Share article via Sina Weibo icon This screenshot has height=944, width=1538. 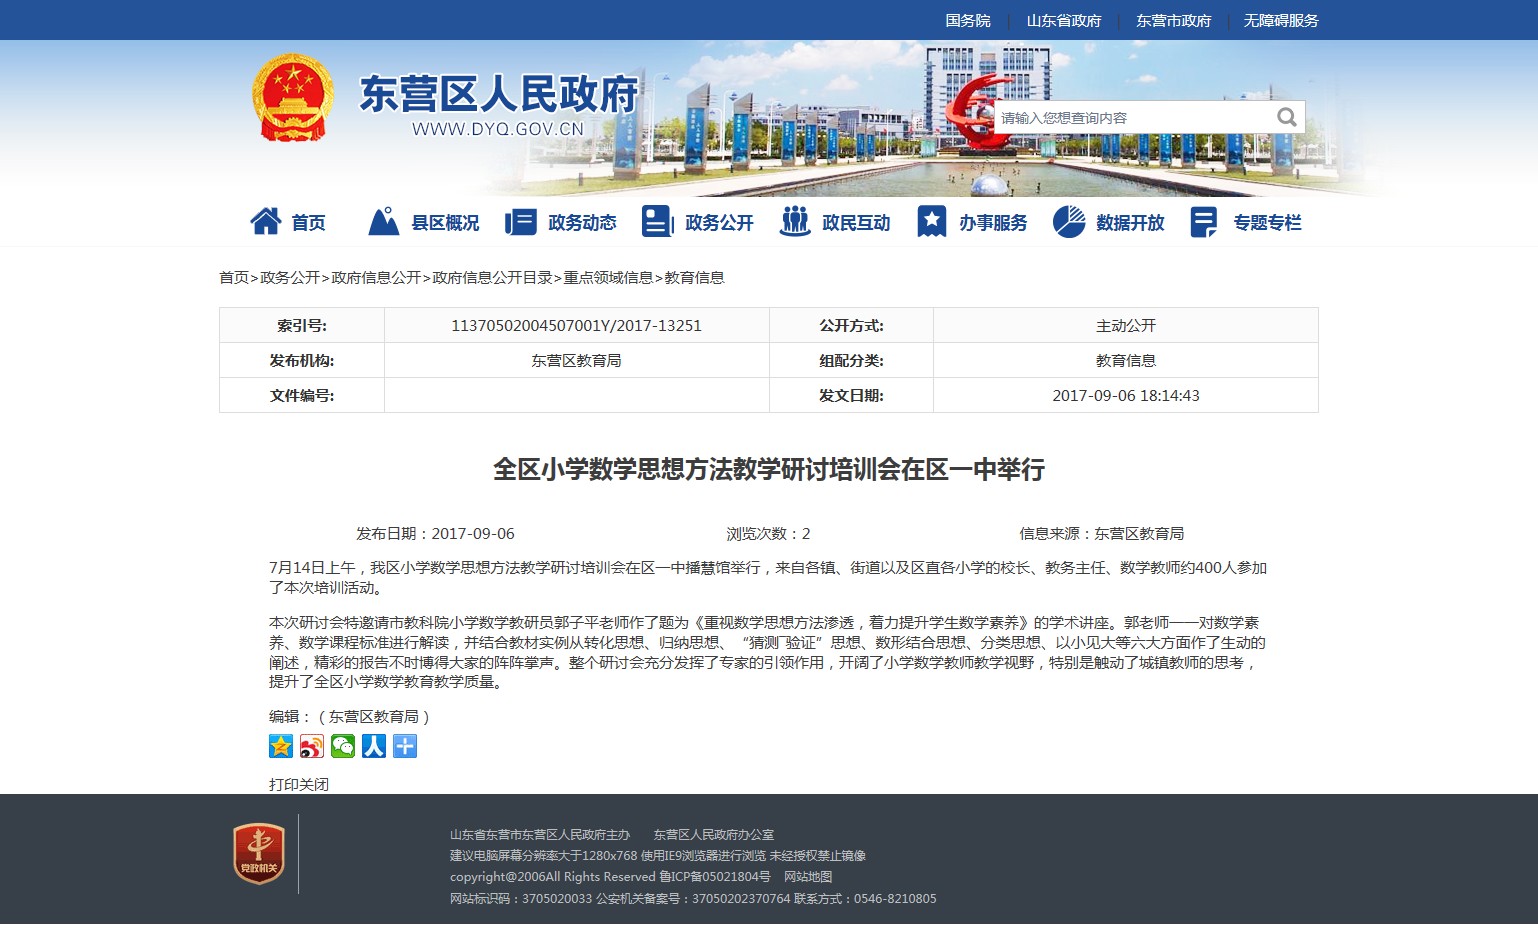(312, 746)
